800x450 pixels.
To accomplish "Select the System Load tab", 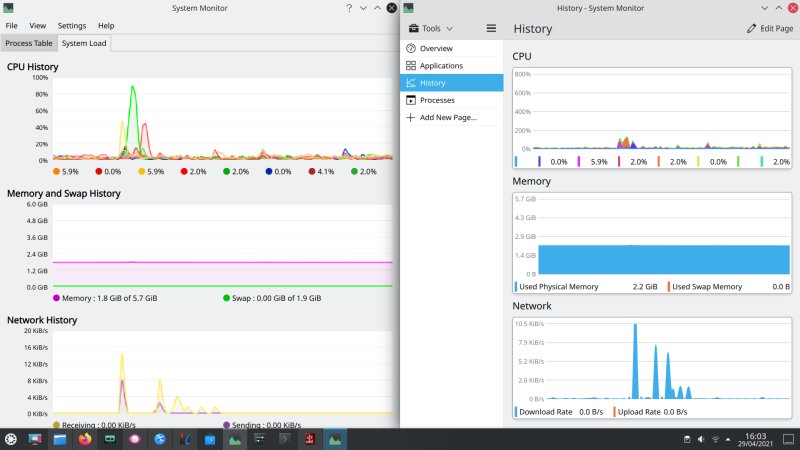I will 84,43.
